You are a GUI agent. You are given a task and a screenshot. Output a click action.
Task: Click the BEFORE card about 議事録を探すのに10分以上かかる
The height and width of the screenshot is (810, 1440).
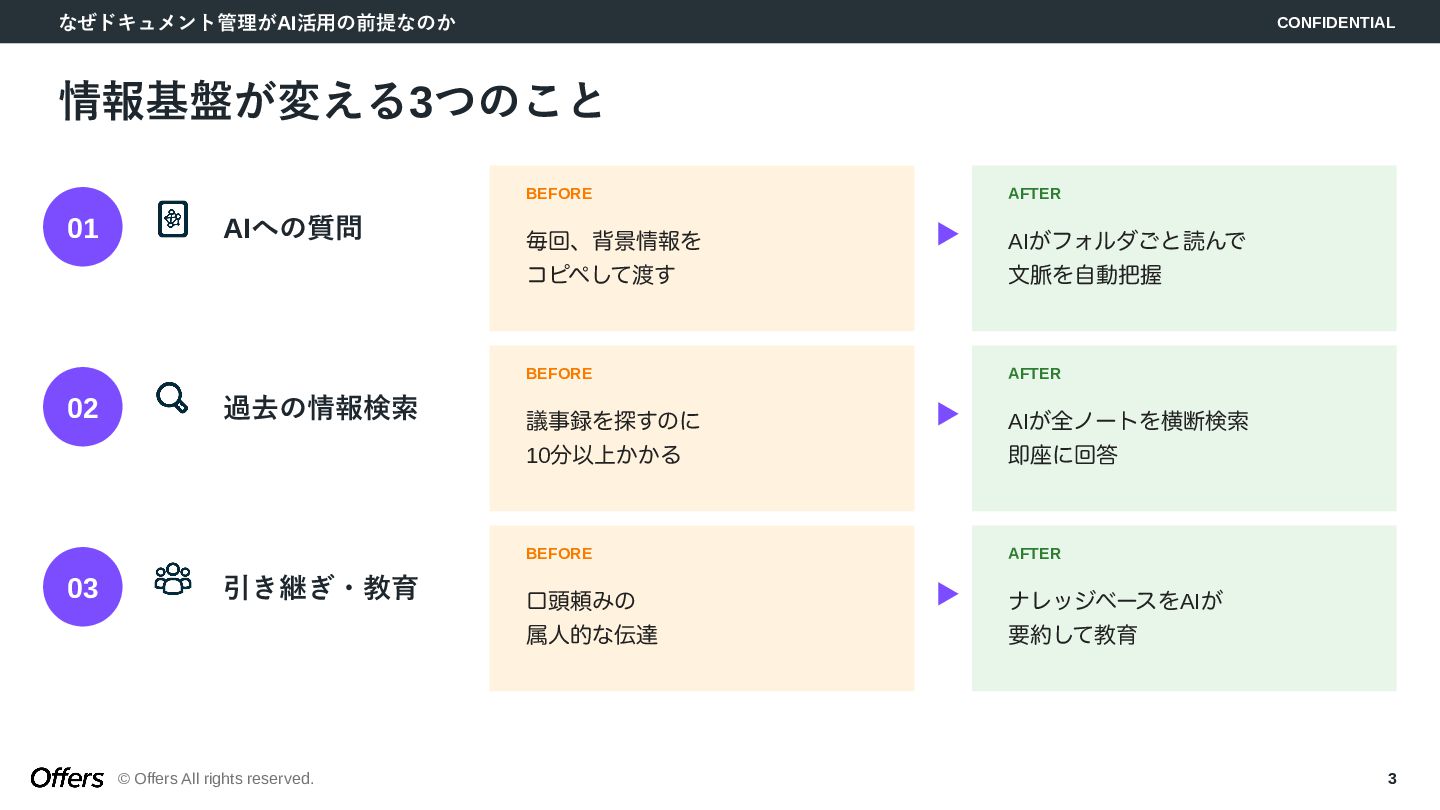[x=702, y=428]
